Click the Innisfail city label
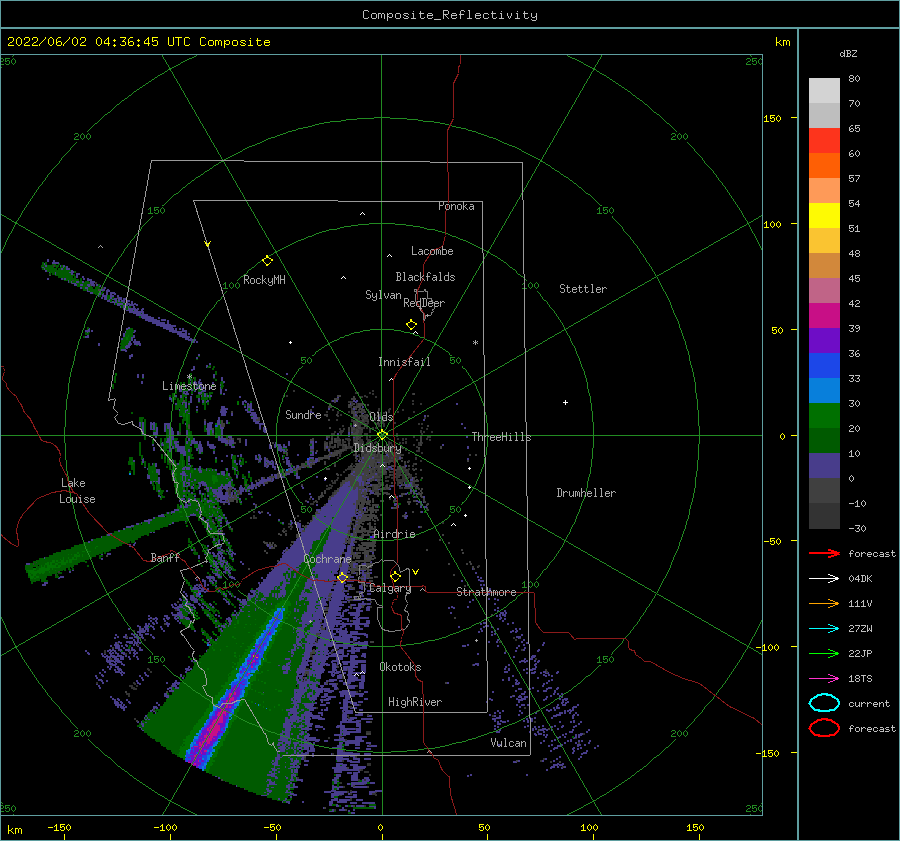The width and height of the screenshot is (900, 841). pos(404,362)
